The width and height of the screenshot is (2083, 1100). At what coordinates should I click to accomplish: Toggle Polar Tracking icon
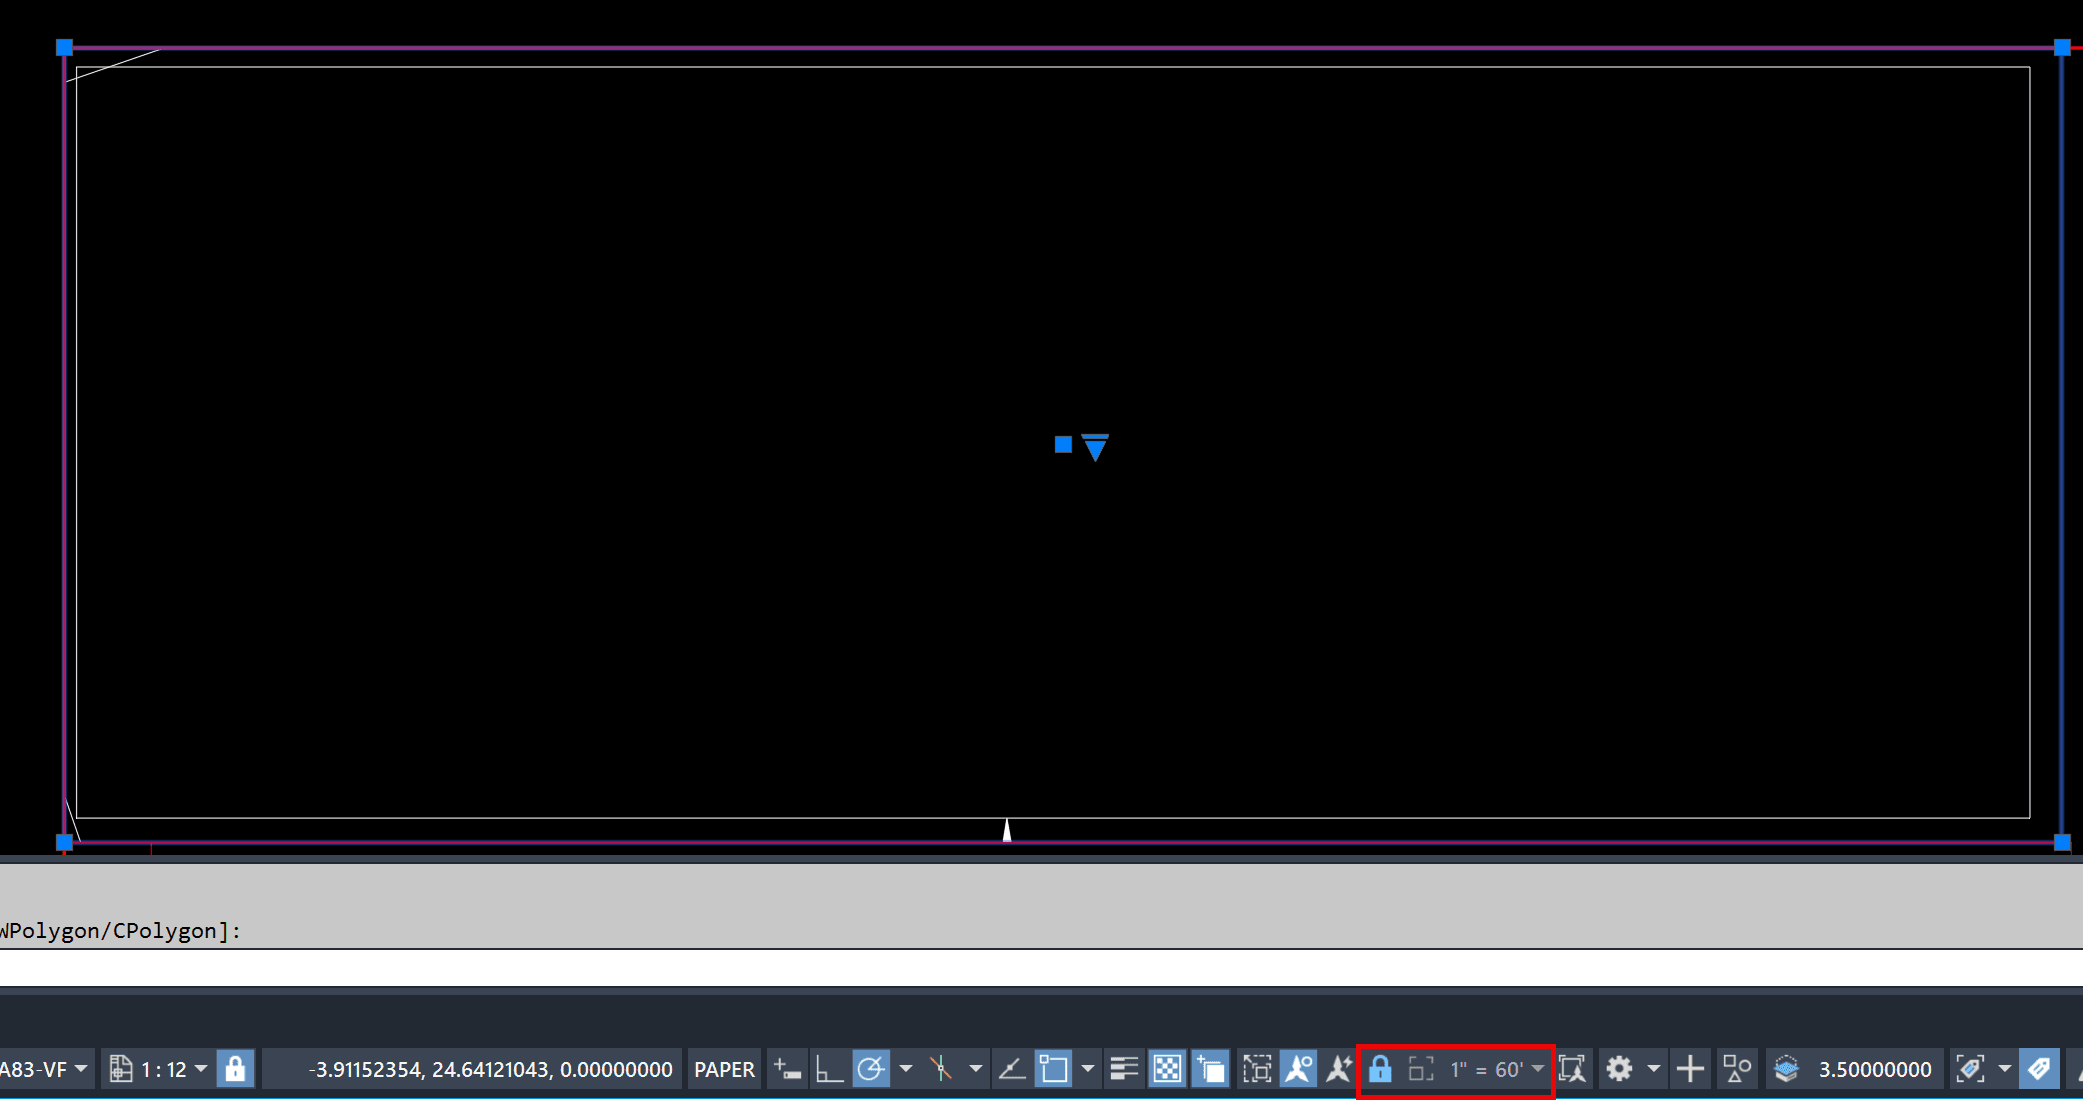click(871, 1069)
